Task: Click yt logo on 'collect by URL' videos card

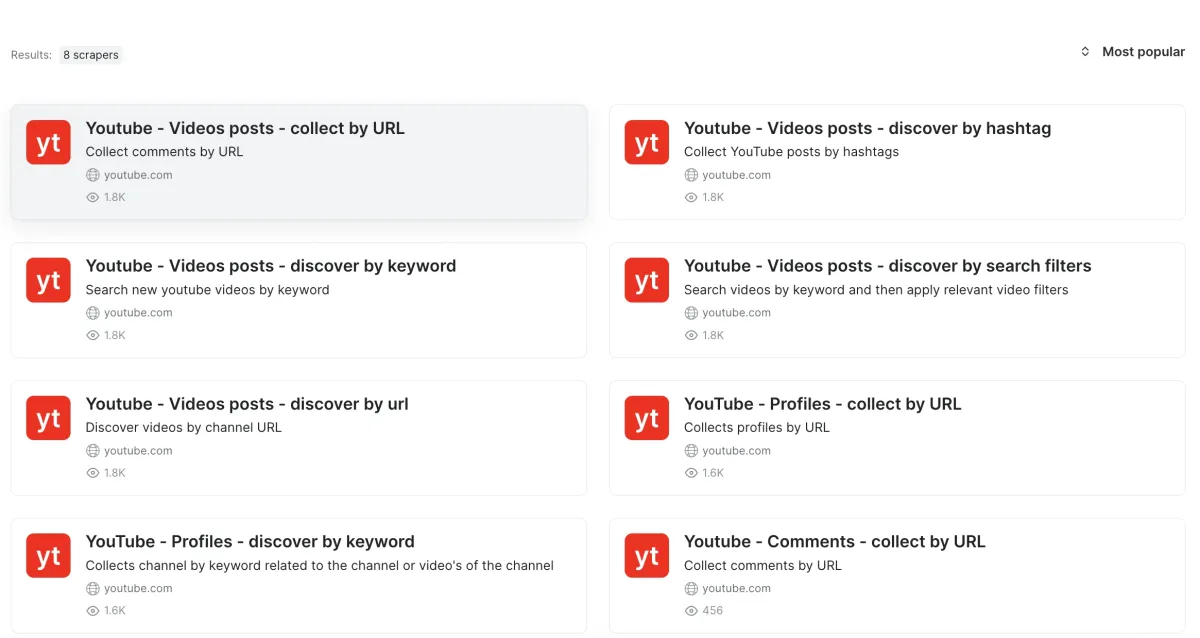Action: (48, 142)
